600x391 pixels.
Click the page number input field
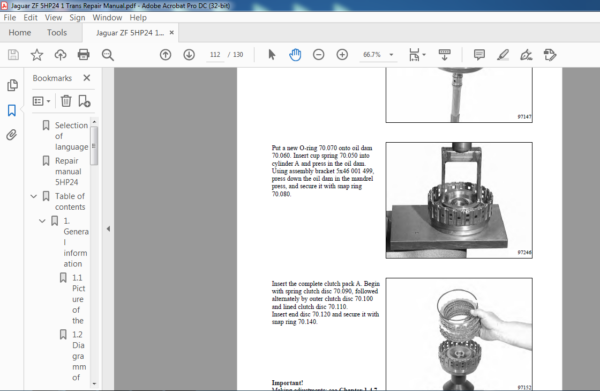click(x=215, y=55)
